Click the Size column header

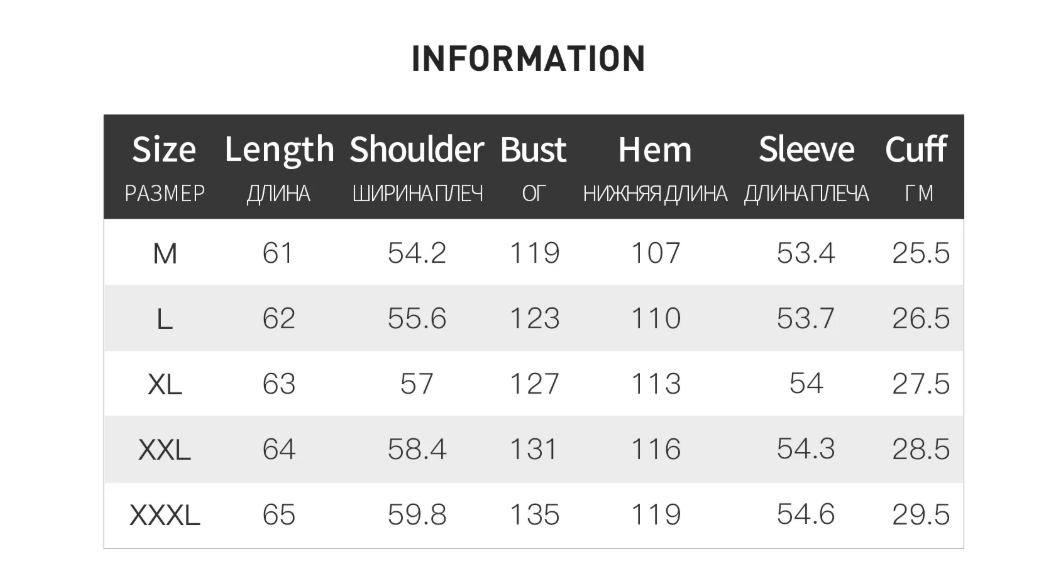(x=164, y=150)
